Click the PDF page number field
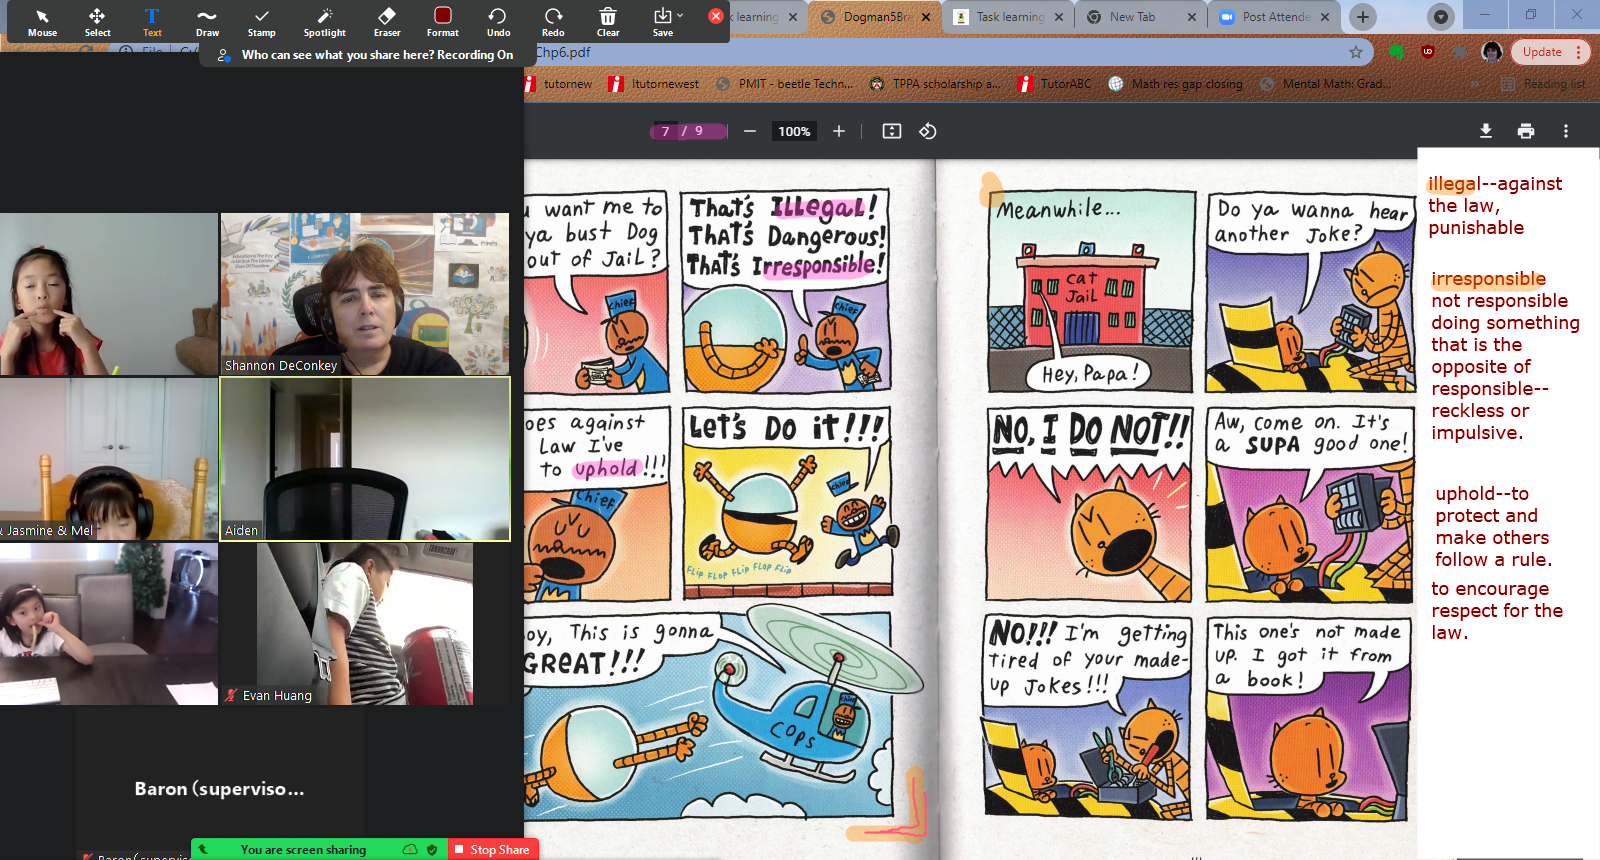The width and height of the screenshot is (1600, 860). pyautogui.click(x=666, y=131)
